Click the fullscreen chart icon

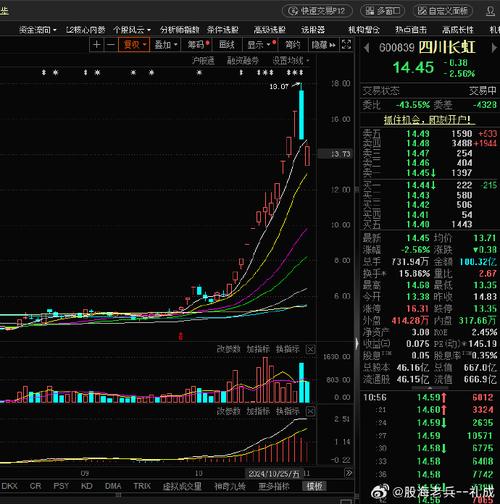[346, 45]
